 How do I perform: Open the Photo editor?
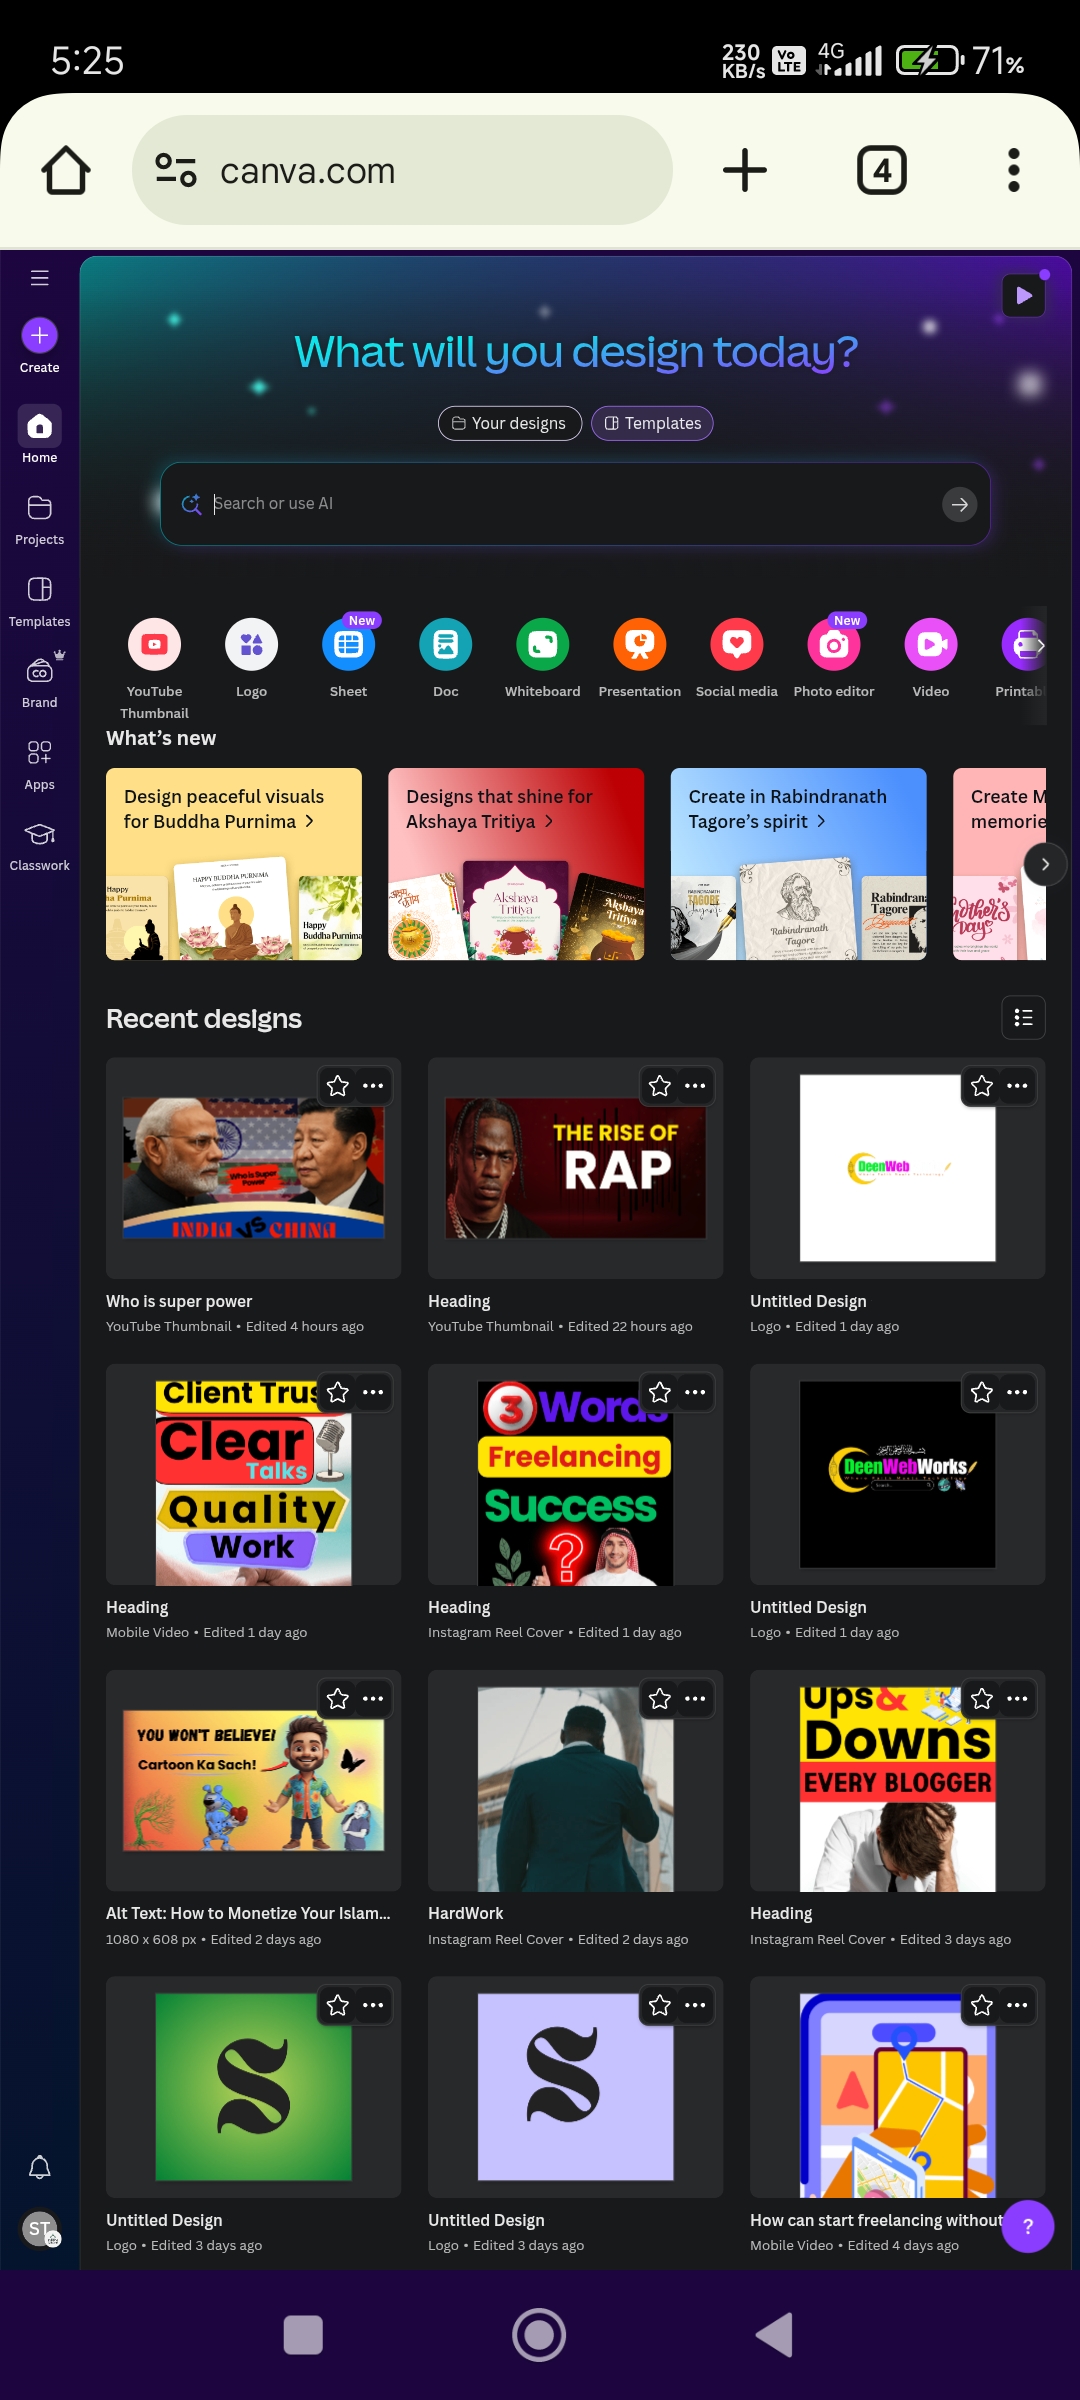point(833,658)
